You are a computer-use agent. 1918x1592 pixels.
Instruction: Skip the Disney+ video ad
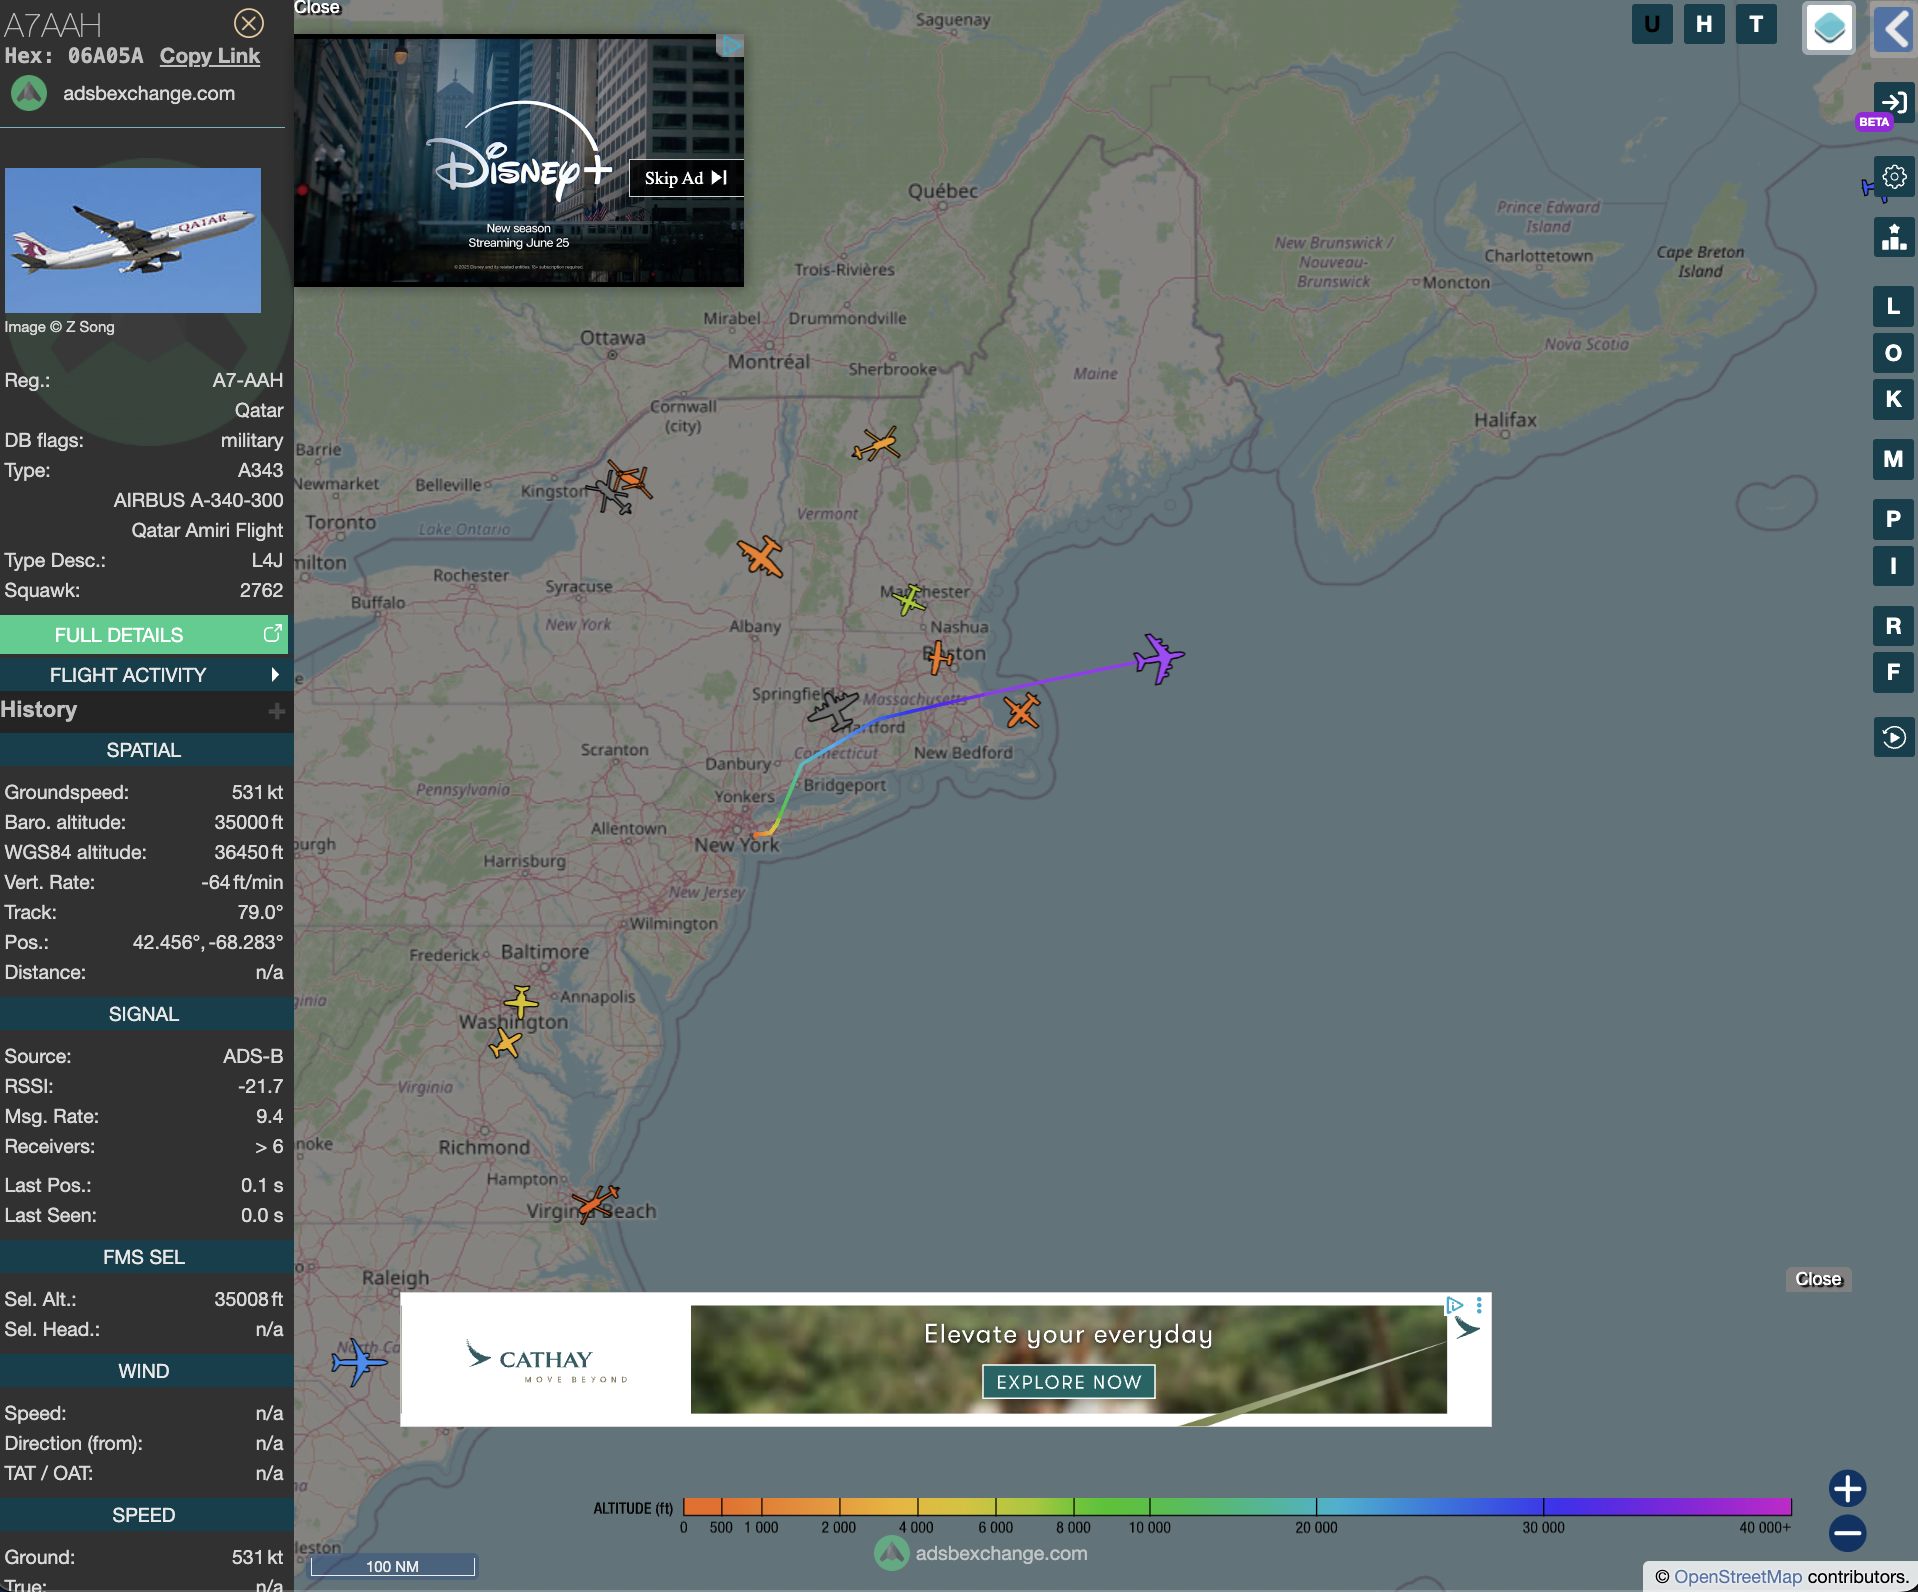point(686,178)
